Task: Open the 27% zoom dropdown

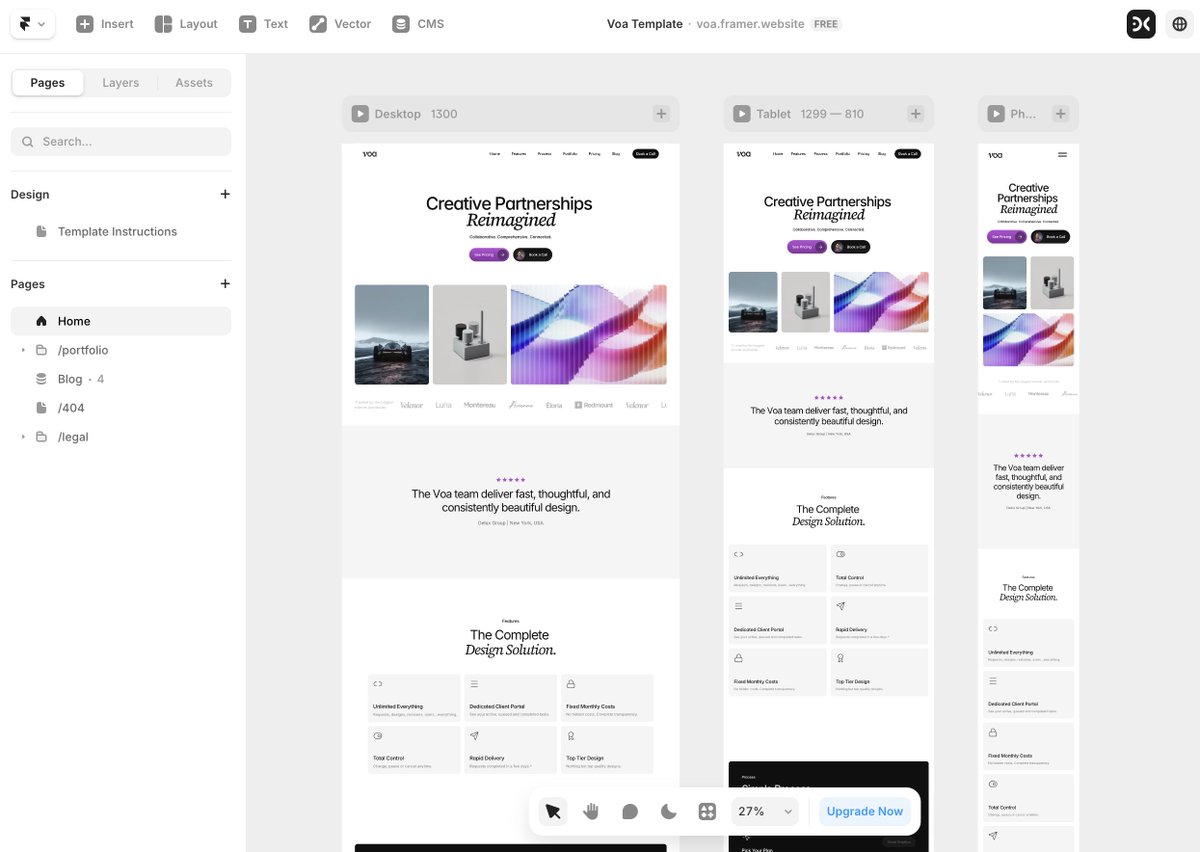Action: point(766,811)
